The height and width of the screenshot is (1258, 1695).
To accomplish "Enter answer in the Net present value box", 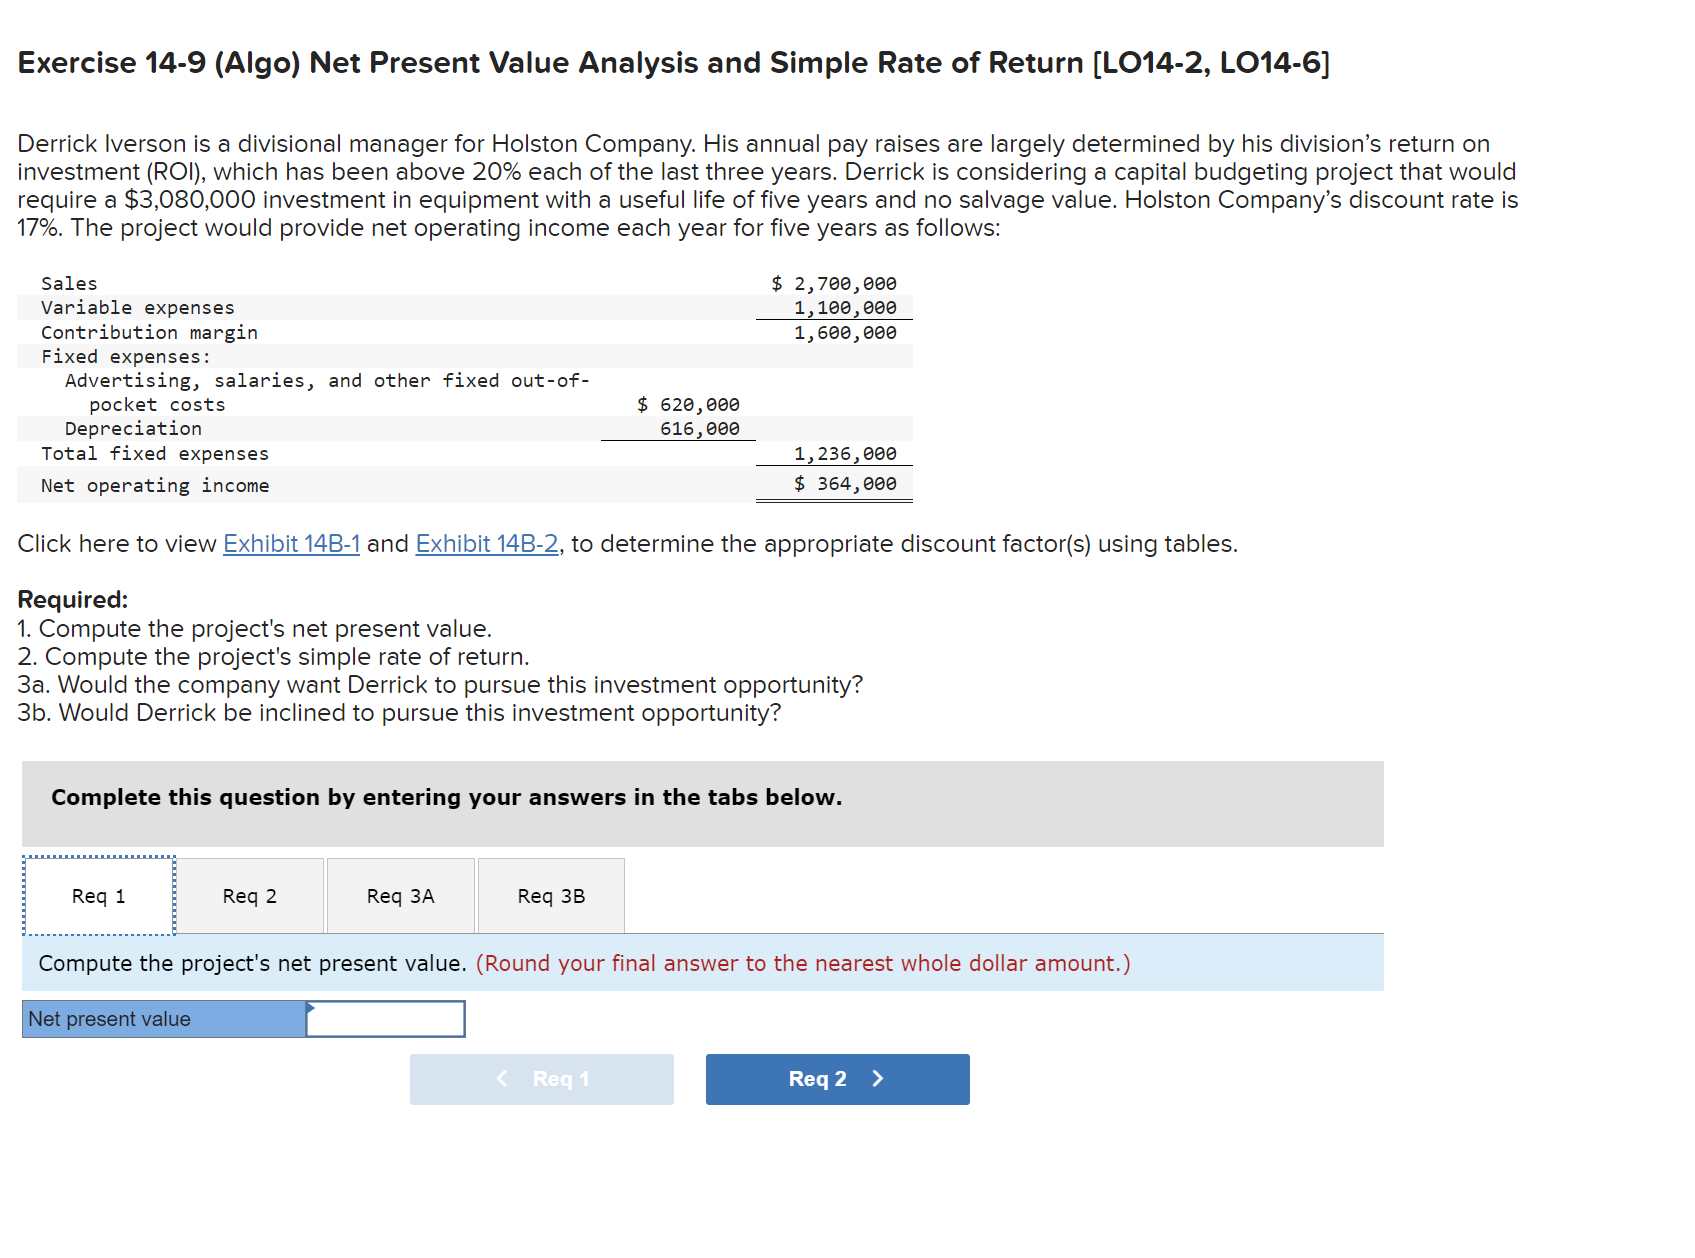I will [386, 1018].
